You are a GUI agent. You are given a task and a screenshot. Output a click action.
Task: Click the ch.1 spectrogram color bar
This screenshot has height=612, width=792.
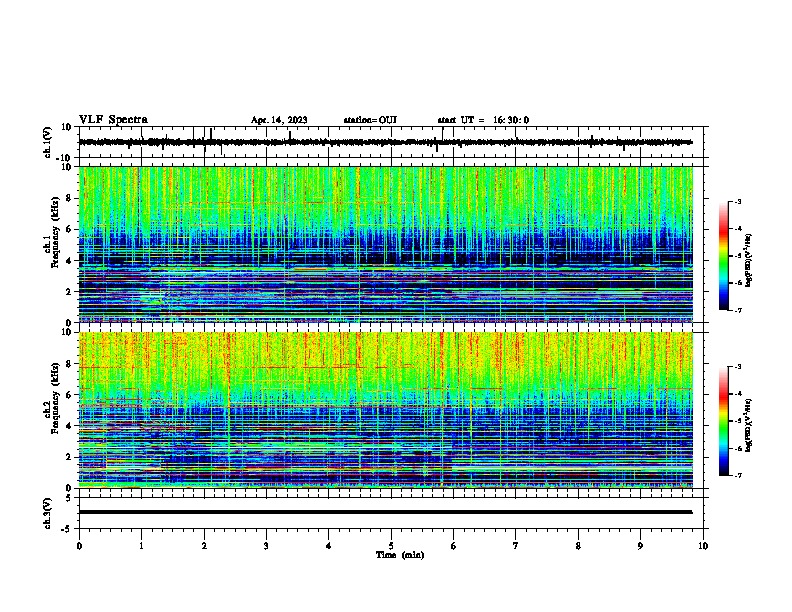(724, 256)
